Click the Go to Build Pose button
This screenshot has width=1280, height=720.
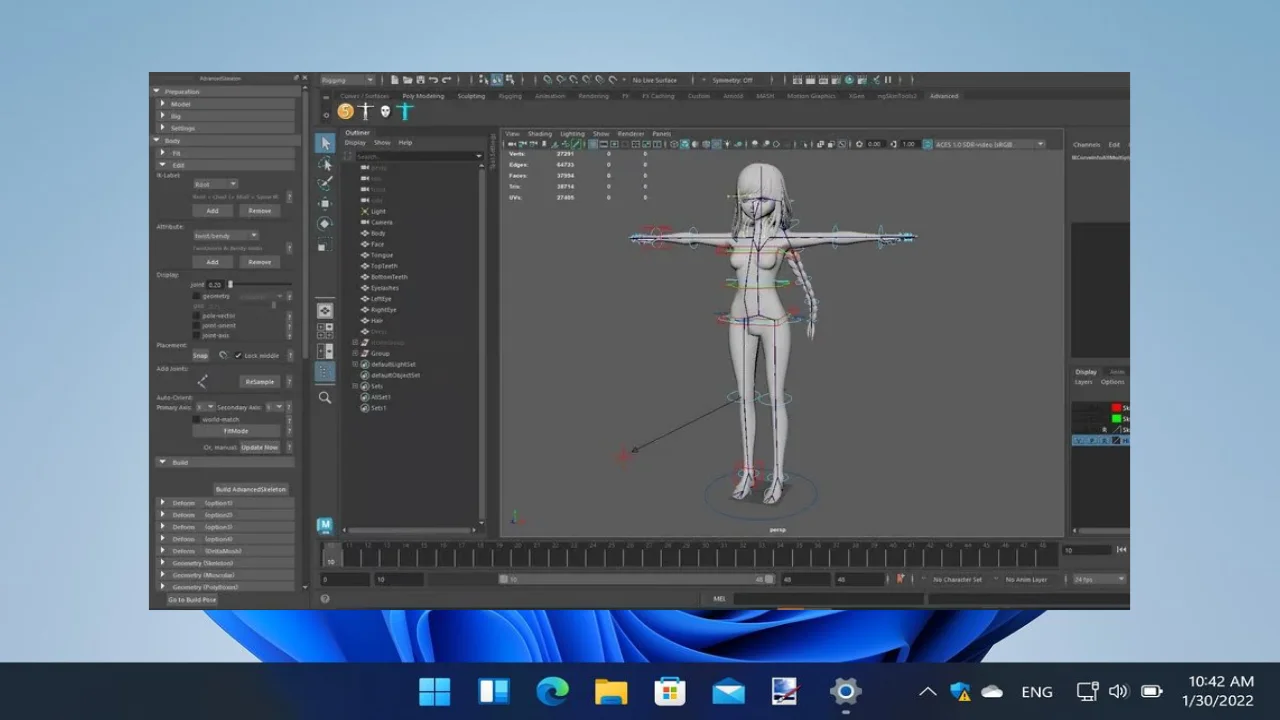pyautogui.click(x=192, y=600)
